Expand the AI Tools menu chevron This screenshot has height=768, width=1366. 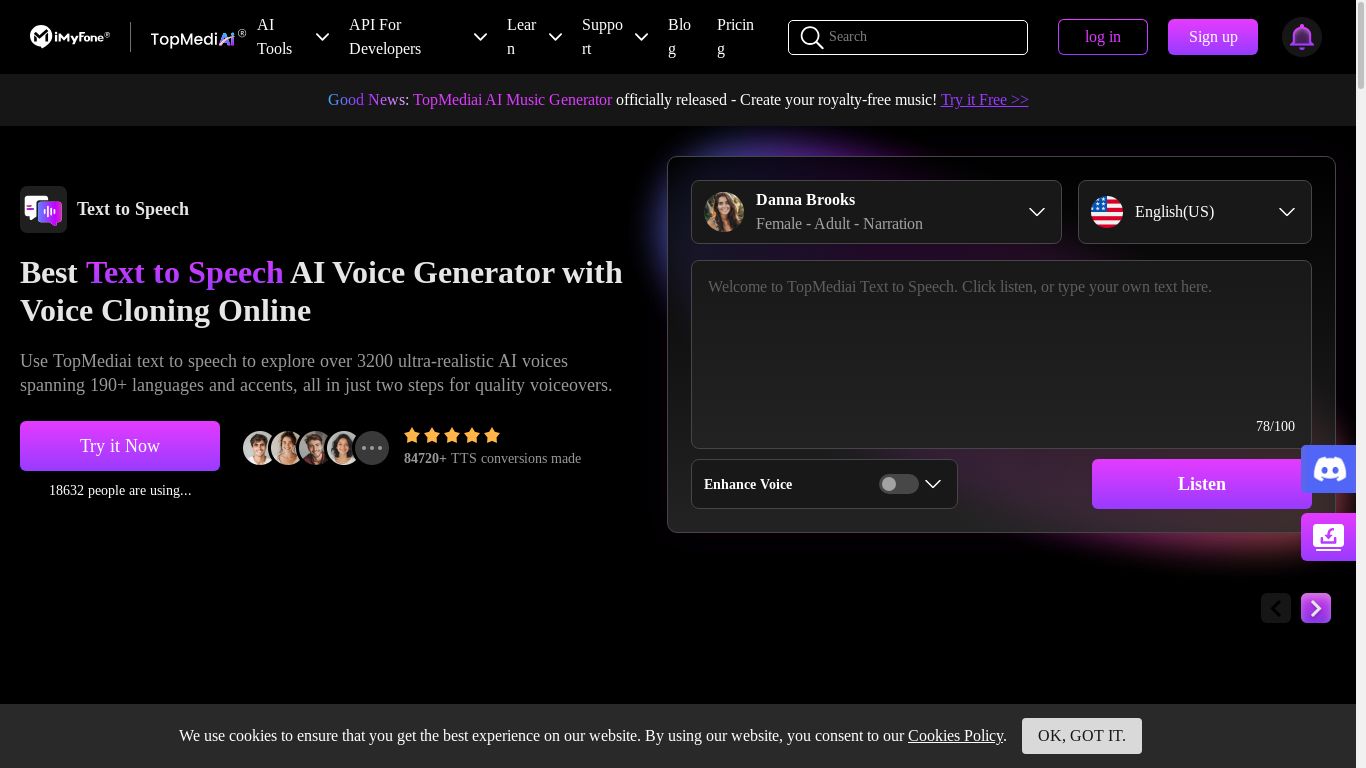(x=322, y=37)
